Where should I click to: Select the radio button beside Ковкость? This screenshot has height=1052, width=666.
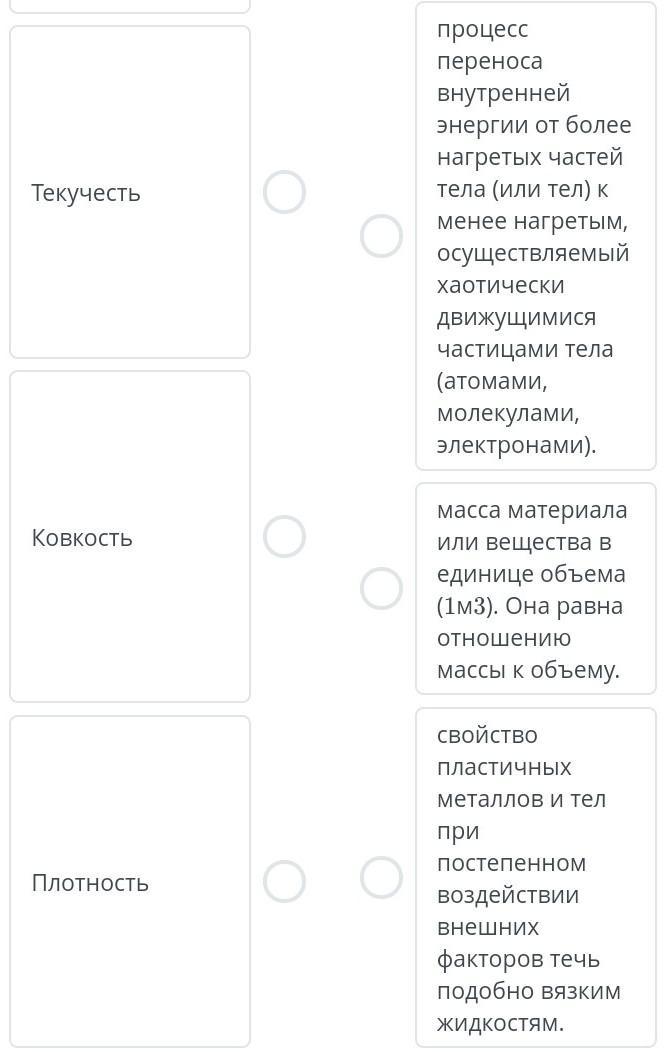tap(284, 536)
